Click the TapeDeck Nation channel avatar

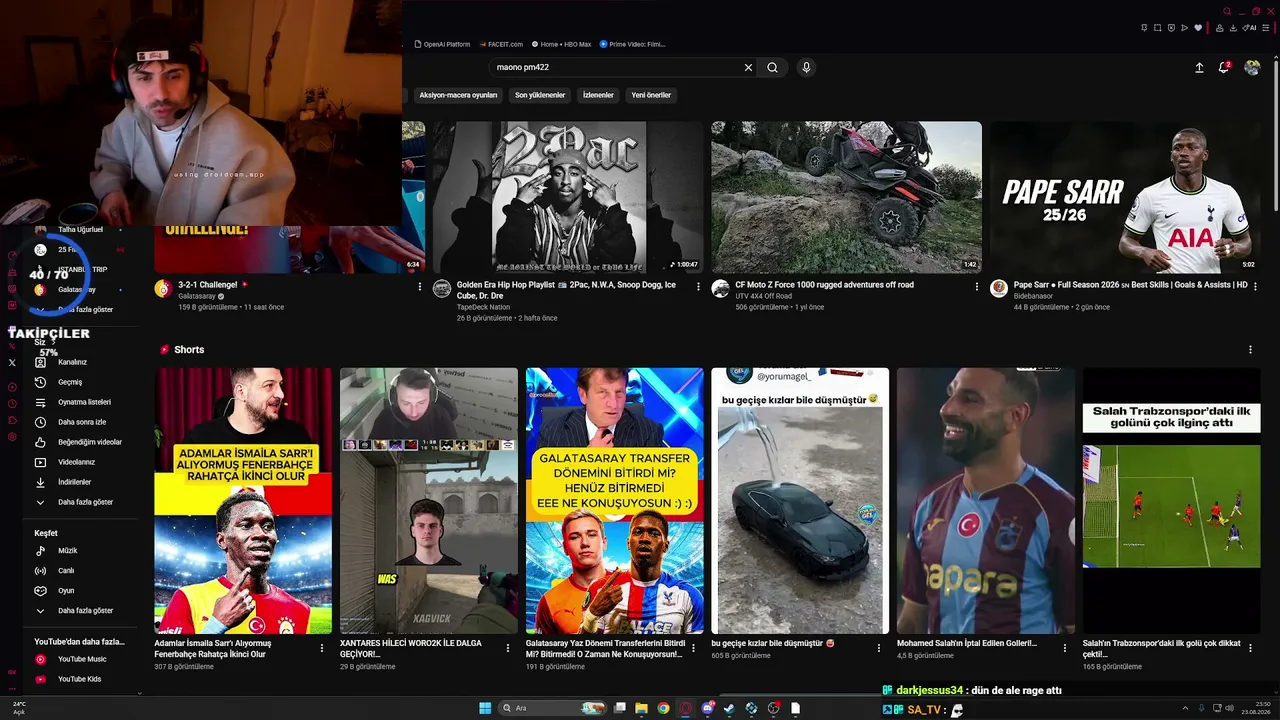[441, 289]
